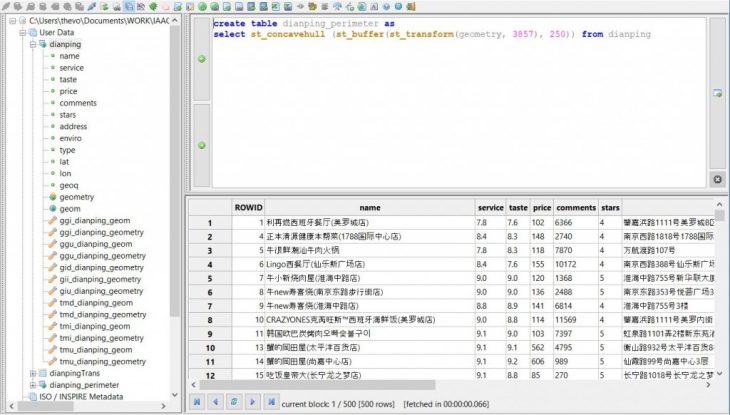Click the lower green SQL history forward arrow
Viewport: 730px width, 415px height.
point(201,145)
